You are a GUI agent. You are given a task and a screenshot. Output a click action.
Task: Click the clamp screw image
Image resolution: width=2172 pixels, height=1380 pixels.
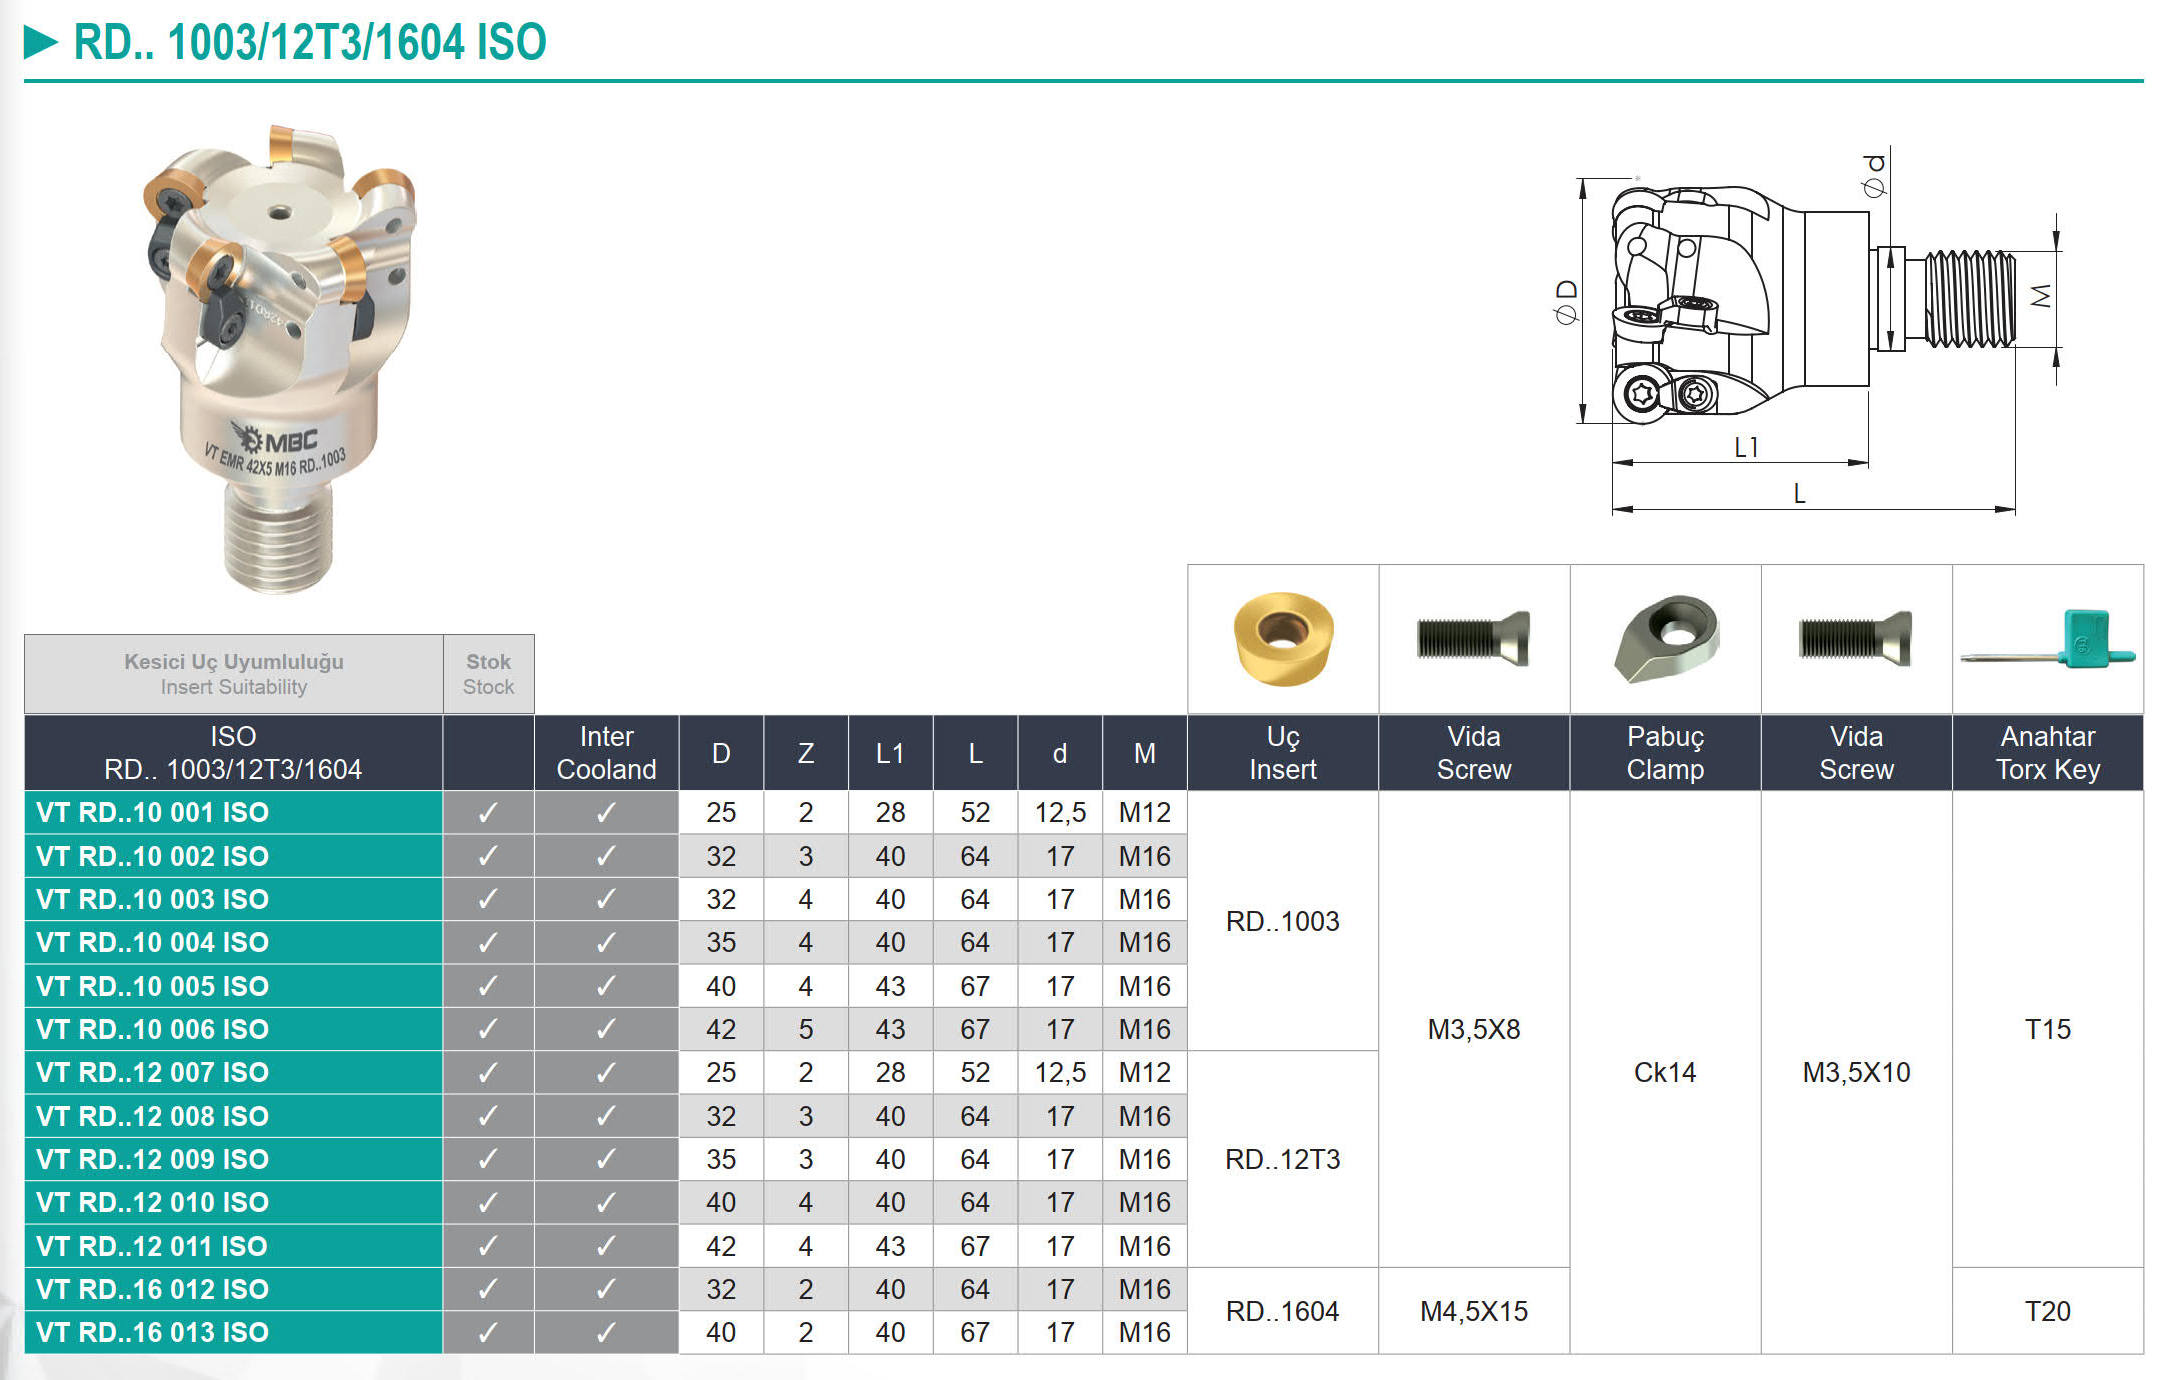(x=1856, y=638)
